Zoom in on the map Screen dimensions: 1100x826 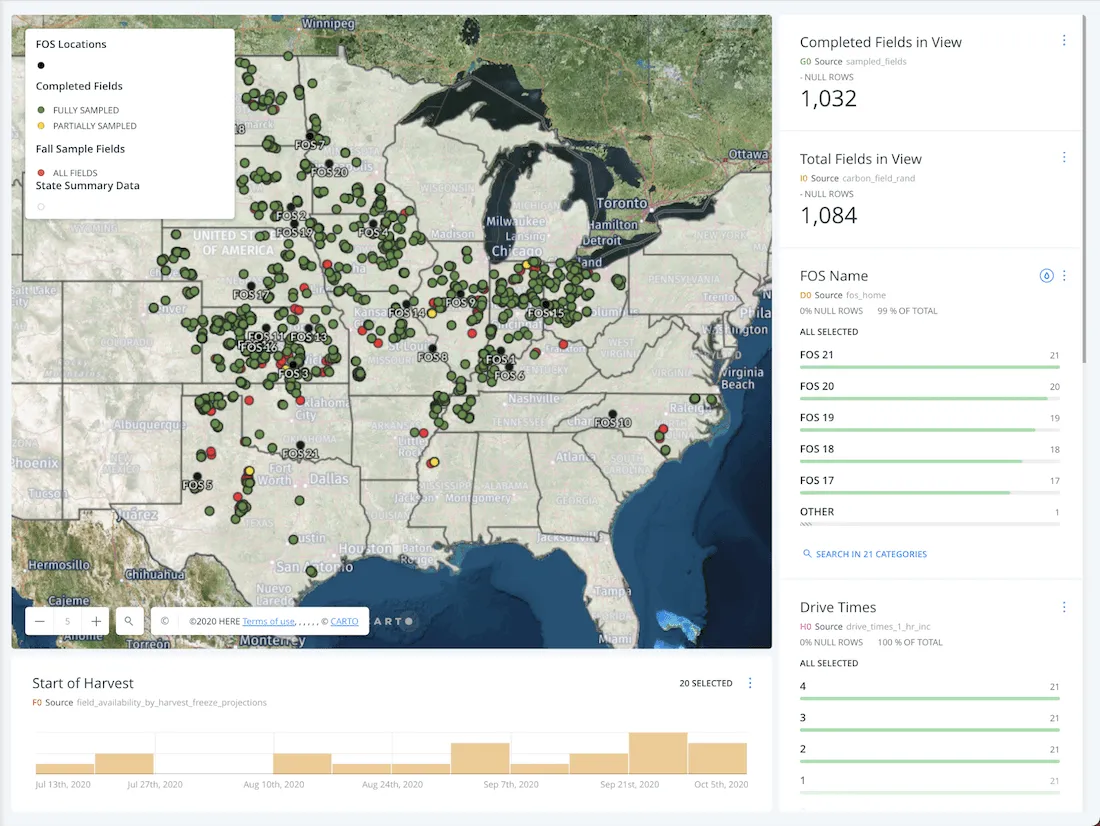point(95,620)
